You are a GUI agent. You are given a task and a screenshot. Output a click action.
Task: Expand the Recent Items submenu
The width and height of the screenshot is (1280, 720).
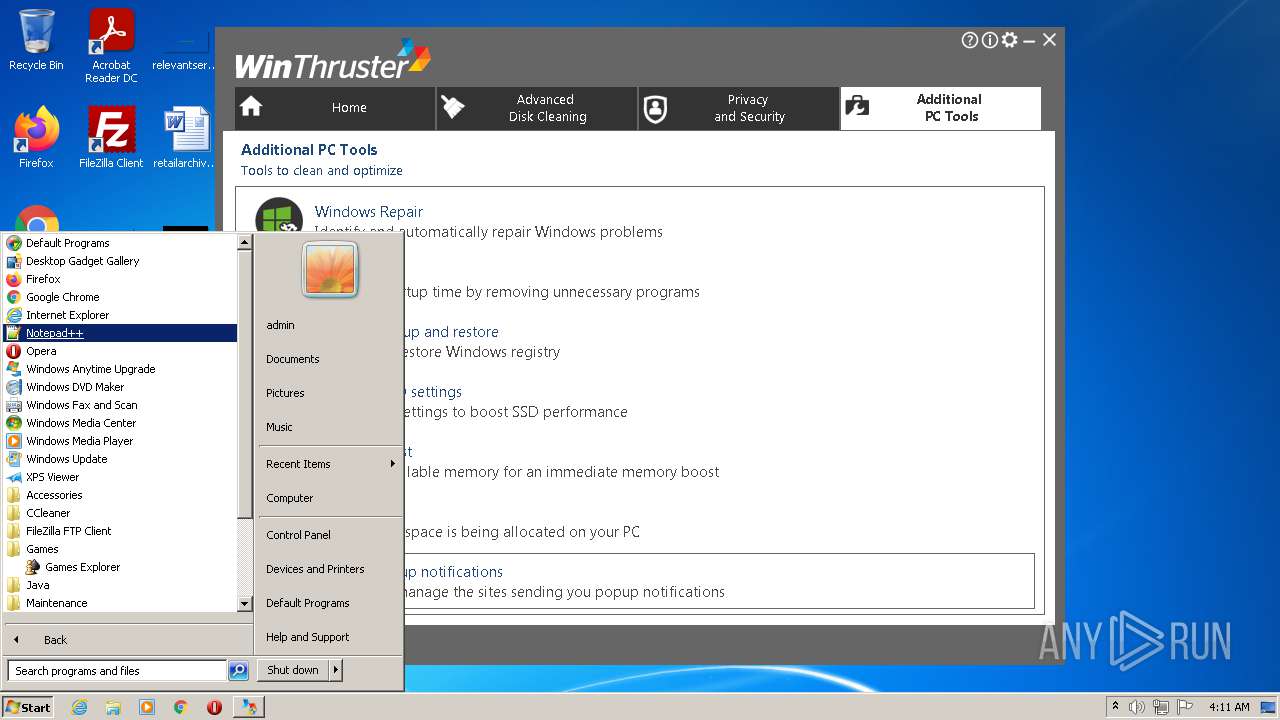329,464
